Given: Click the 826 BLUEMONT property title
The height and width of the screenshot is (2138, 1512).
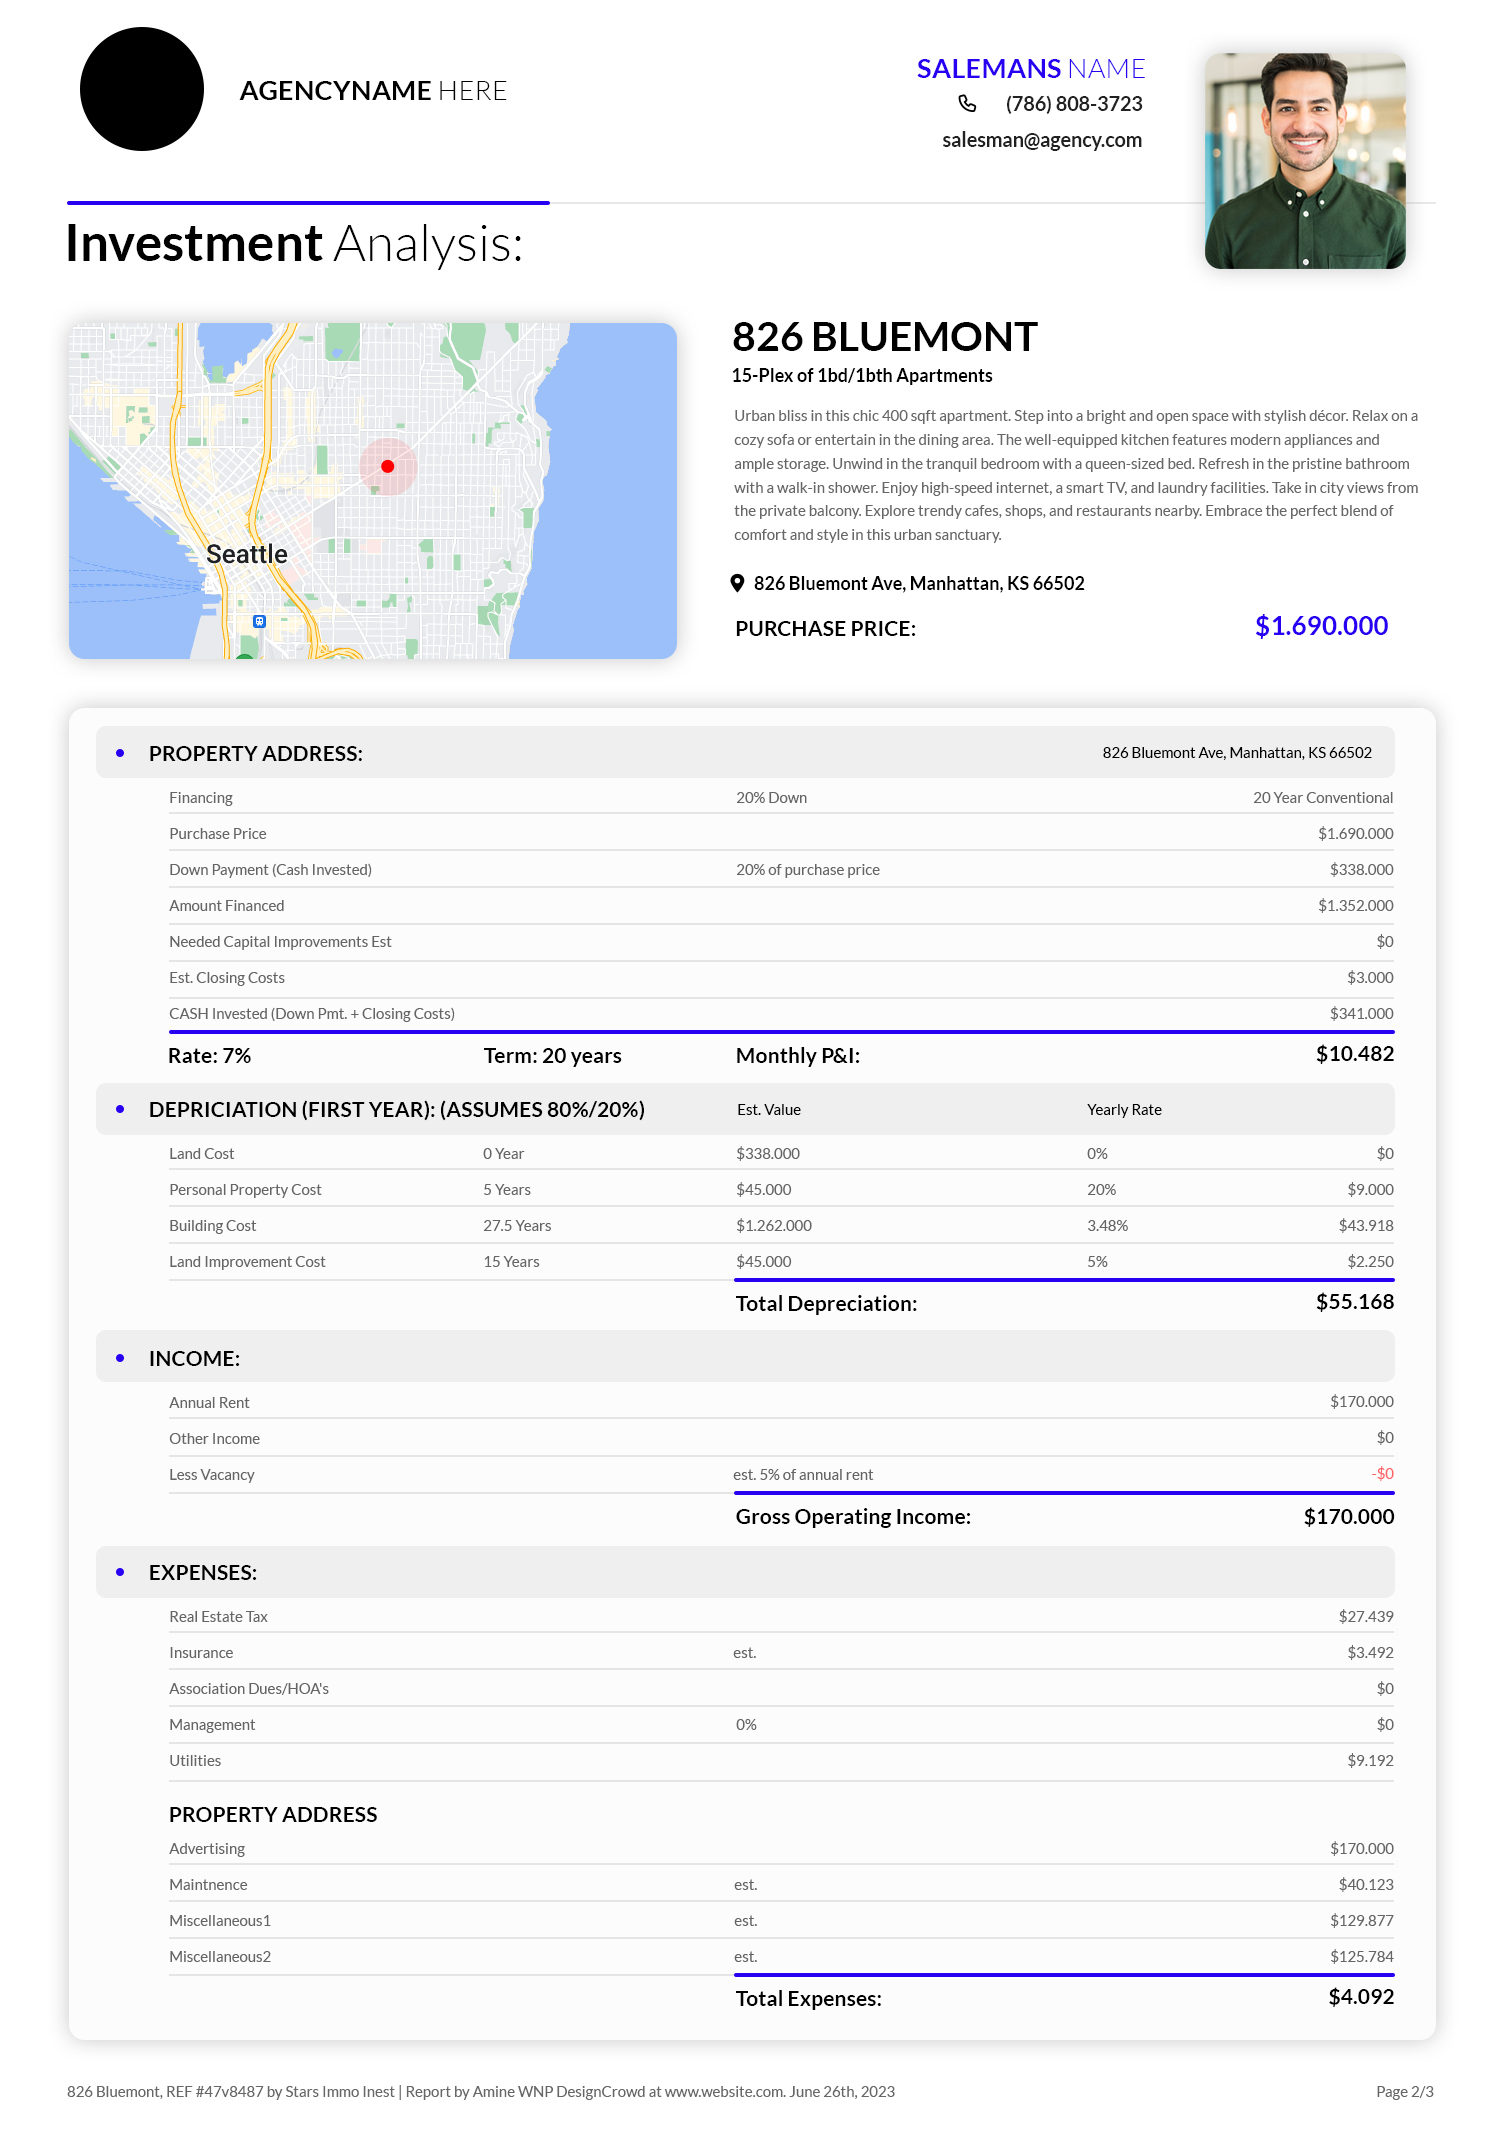Looking at the screenshot, I should (884, 337).
